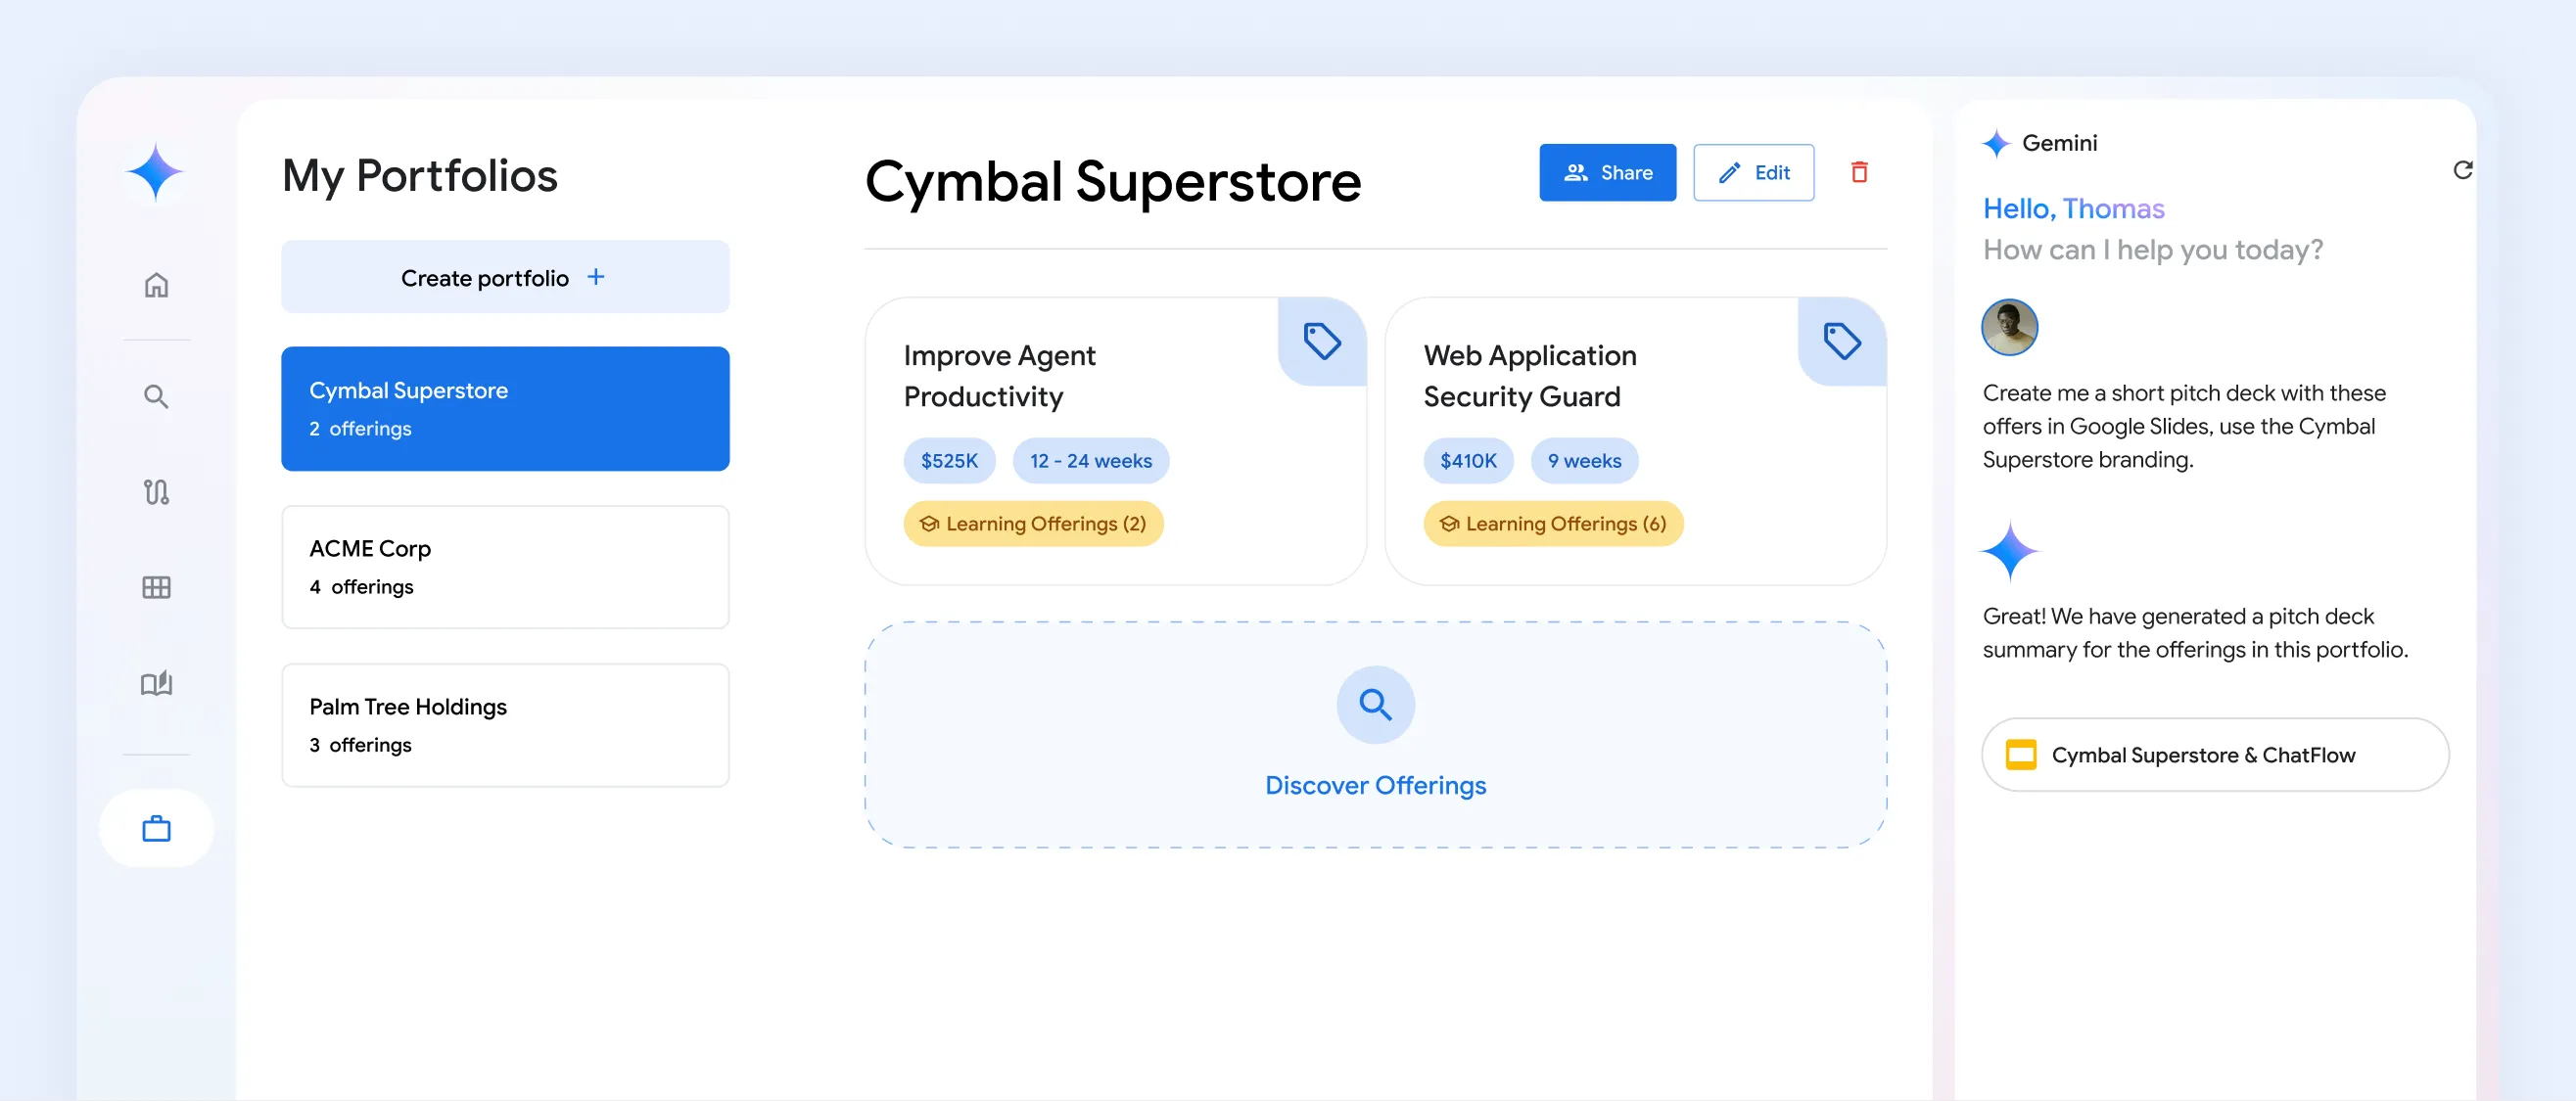Click the Create portfolio button
This screenshot has height=1101, width=2576.
coord(505,277)
